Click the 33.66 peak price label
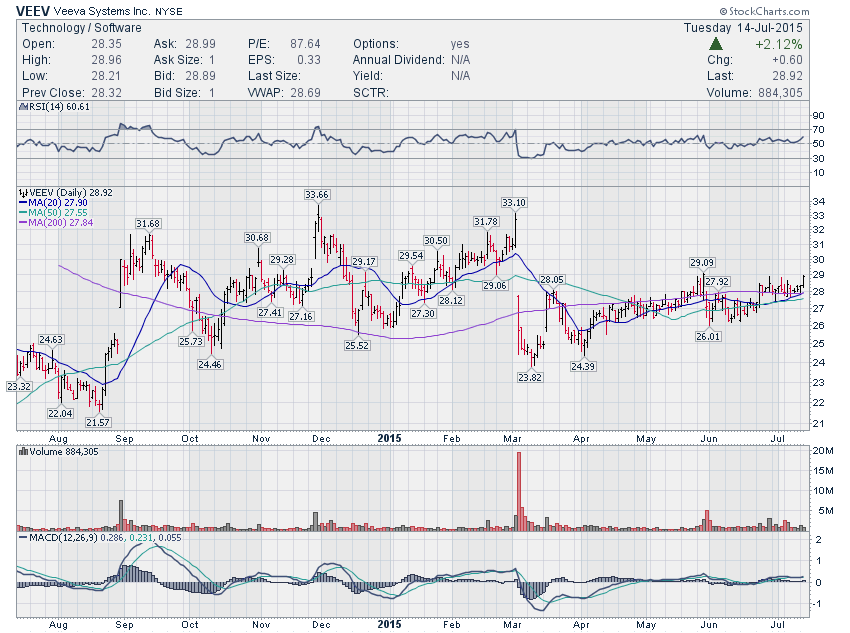Viewport: 850px width, 633px height. click(317, 195)
